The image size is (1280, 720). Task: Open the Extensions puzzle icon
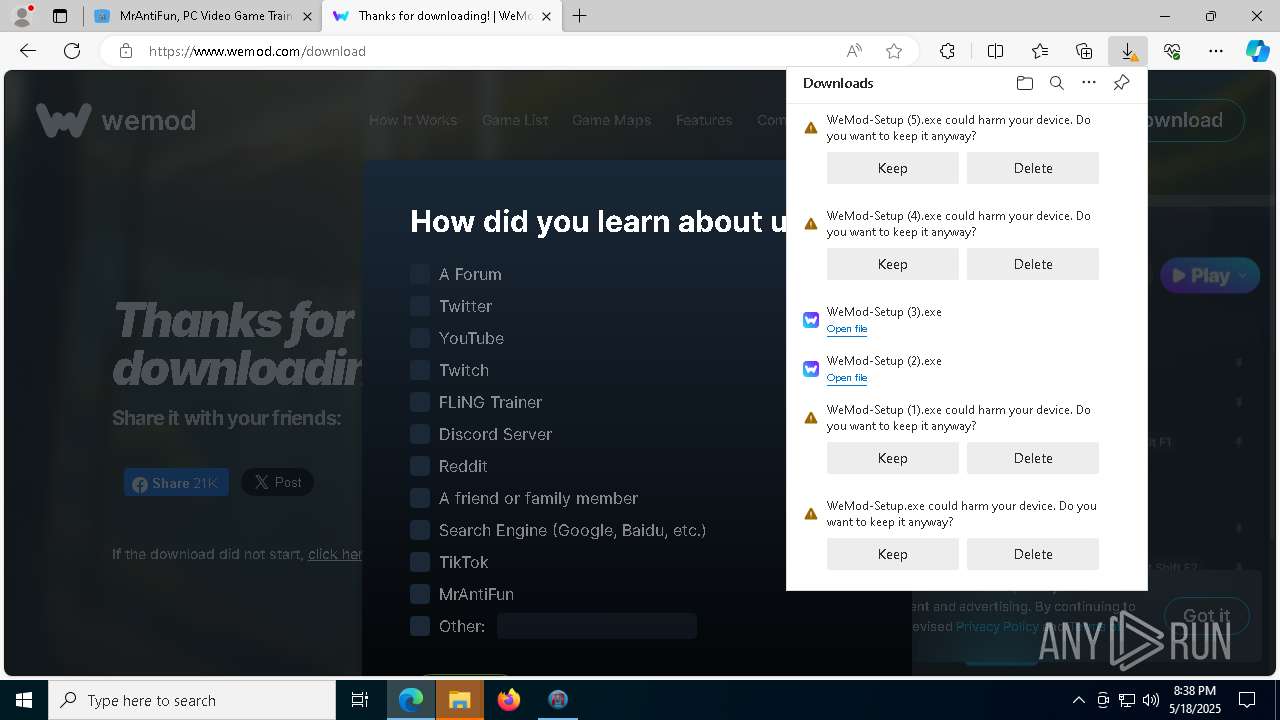click(x=947, y=51)
